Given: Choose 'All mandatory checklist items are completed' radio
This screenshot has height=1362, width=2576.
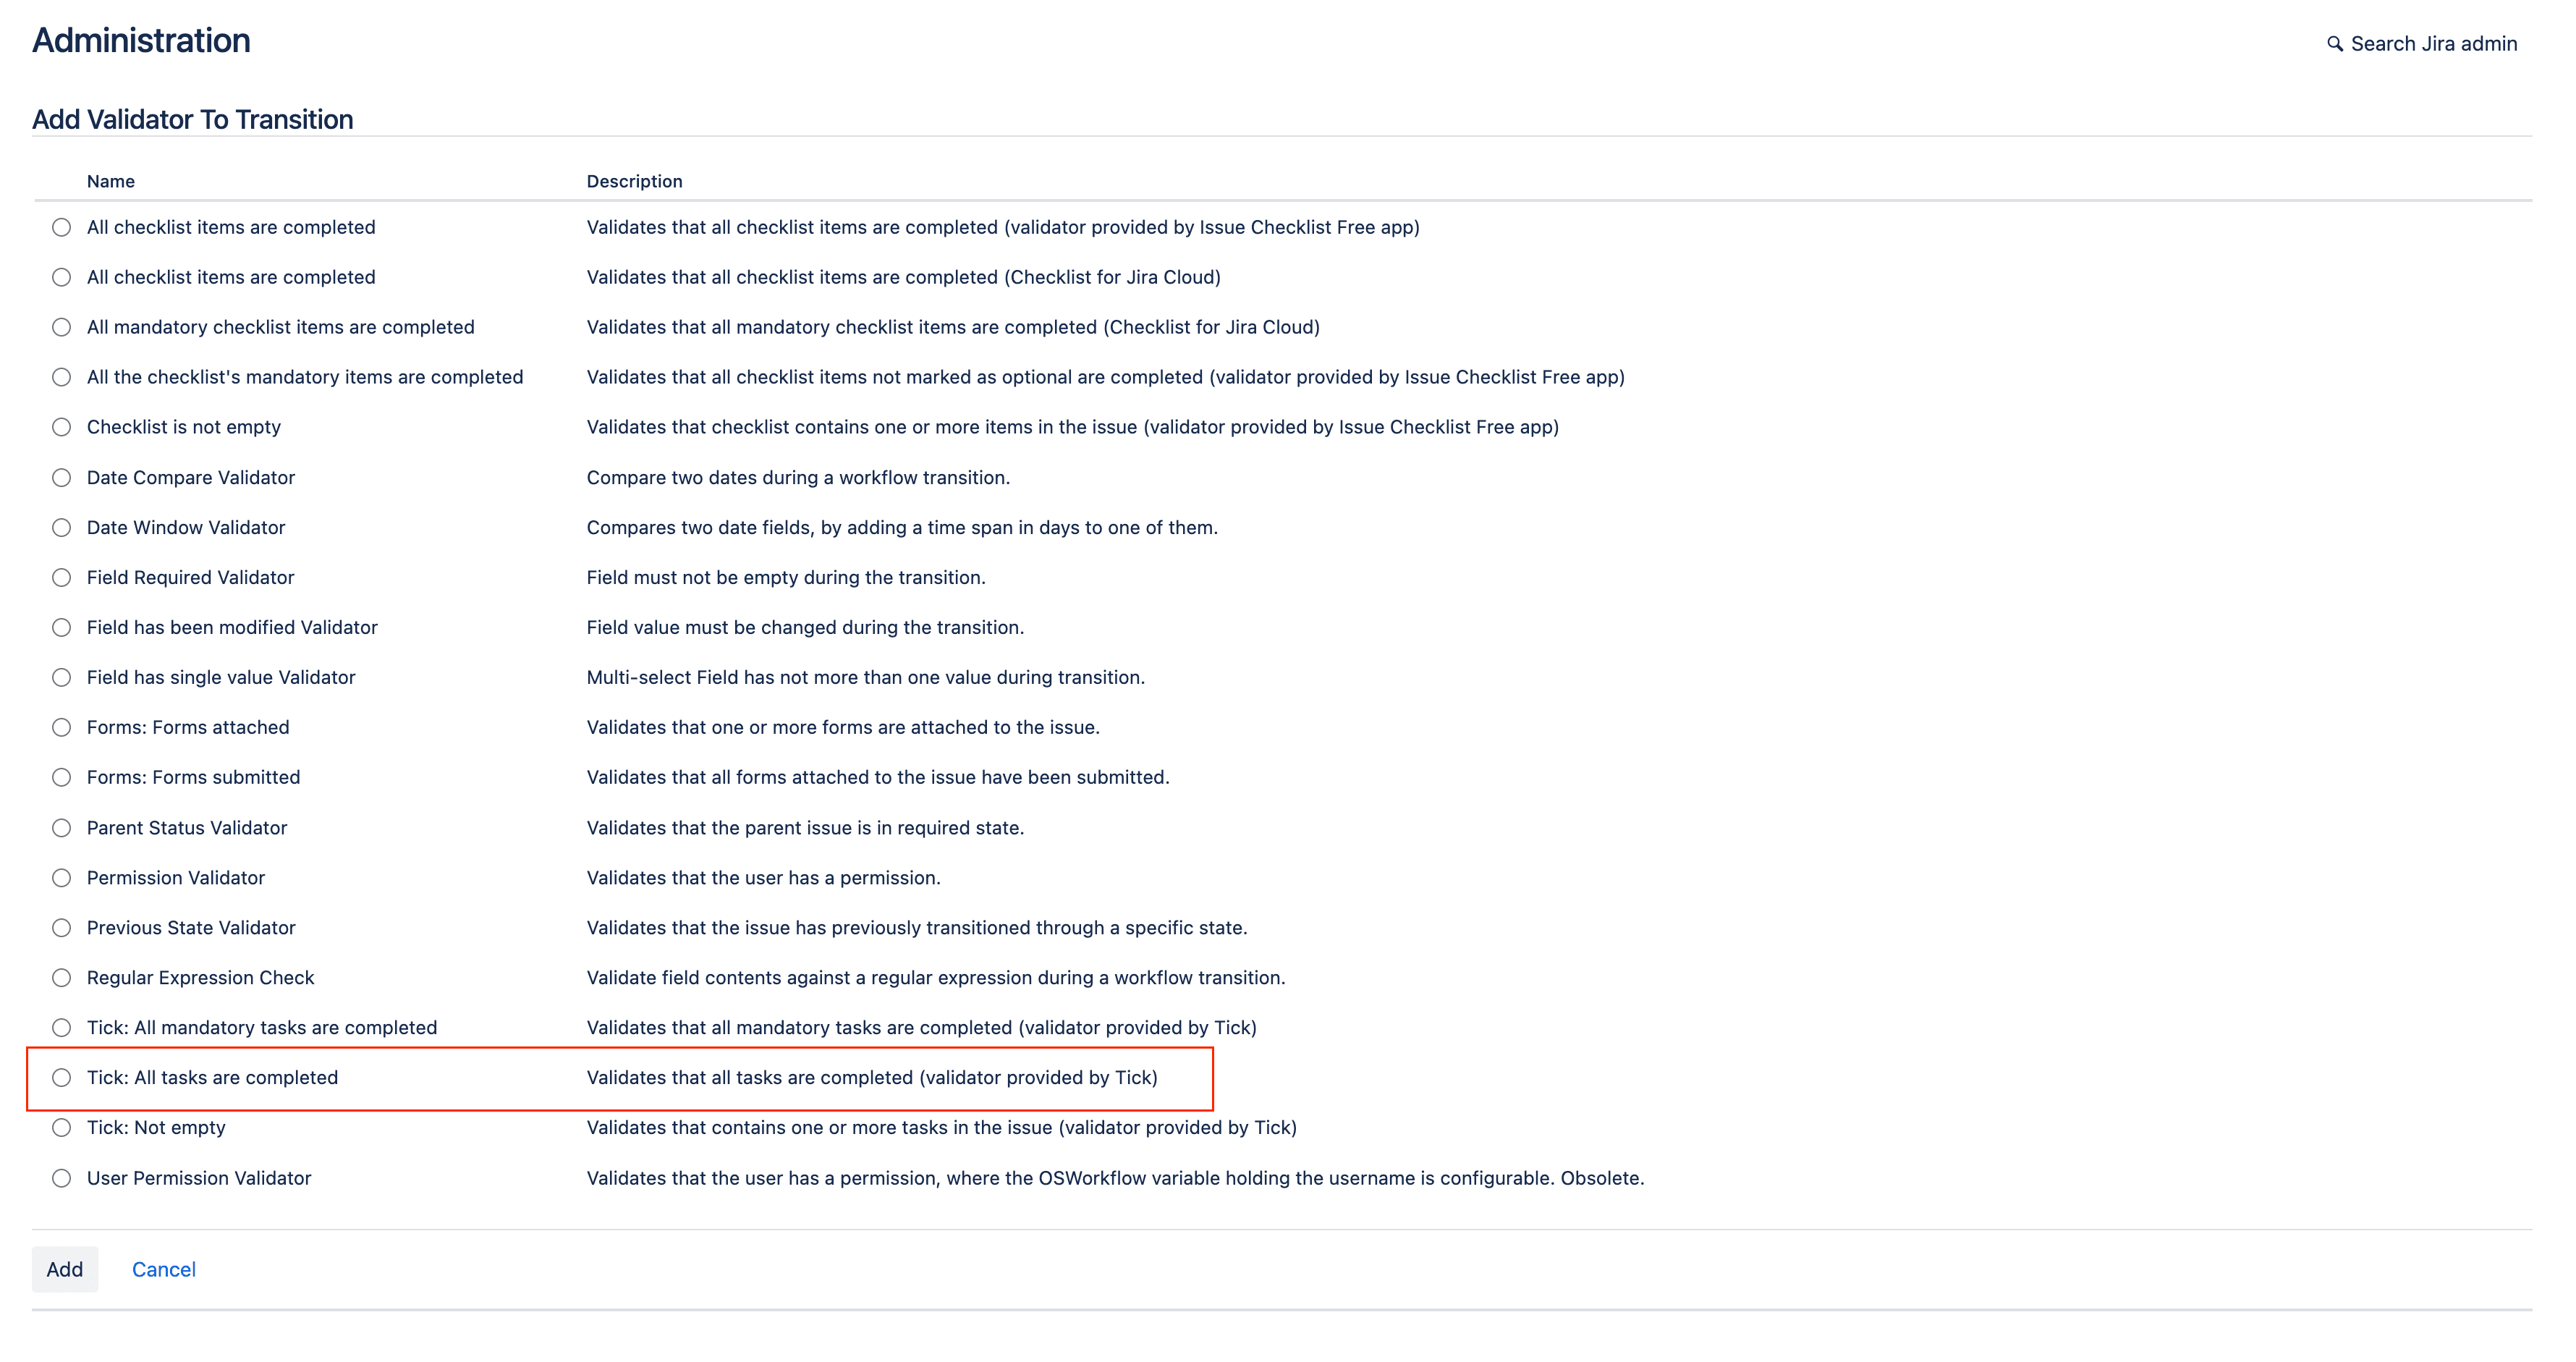Looking at the screenshot, I should click(x=62, y=327).
